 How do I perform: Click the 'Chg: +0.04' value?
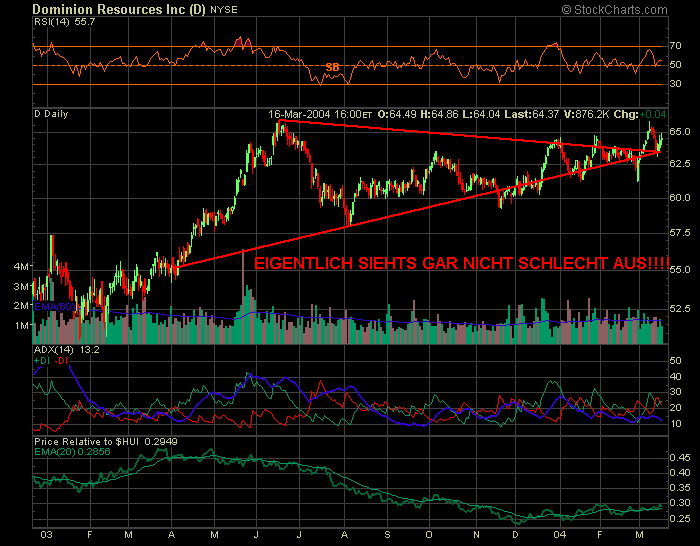(x=640, y=114)
